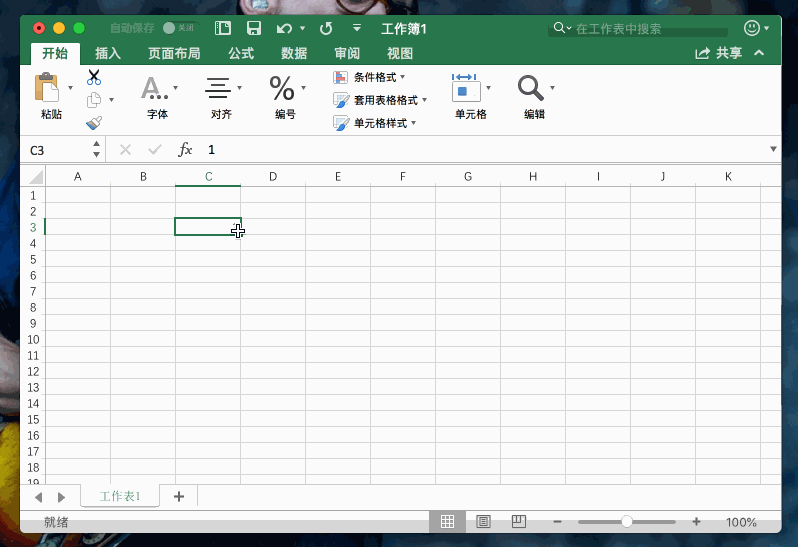The height and width of the screenshot is (547, 798).
Task: Click the share icon next to 共享
Action: coord(702,53)
